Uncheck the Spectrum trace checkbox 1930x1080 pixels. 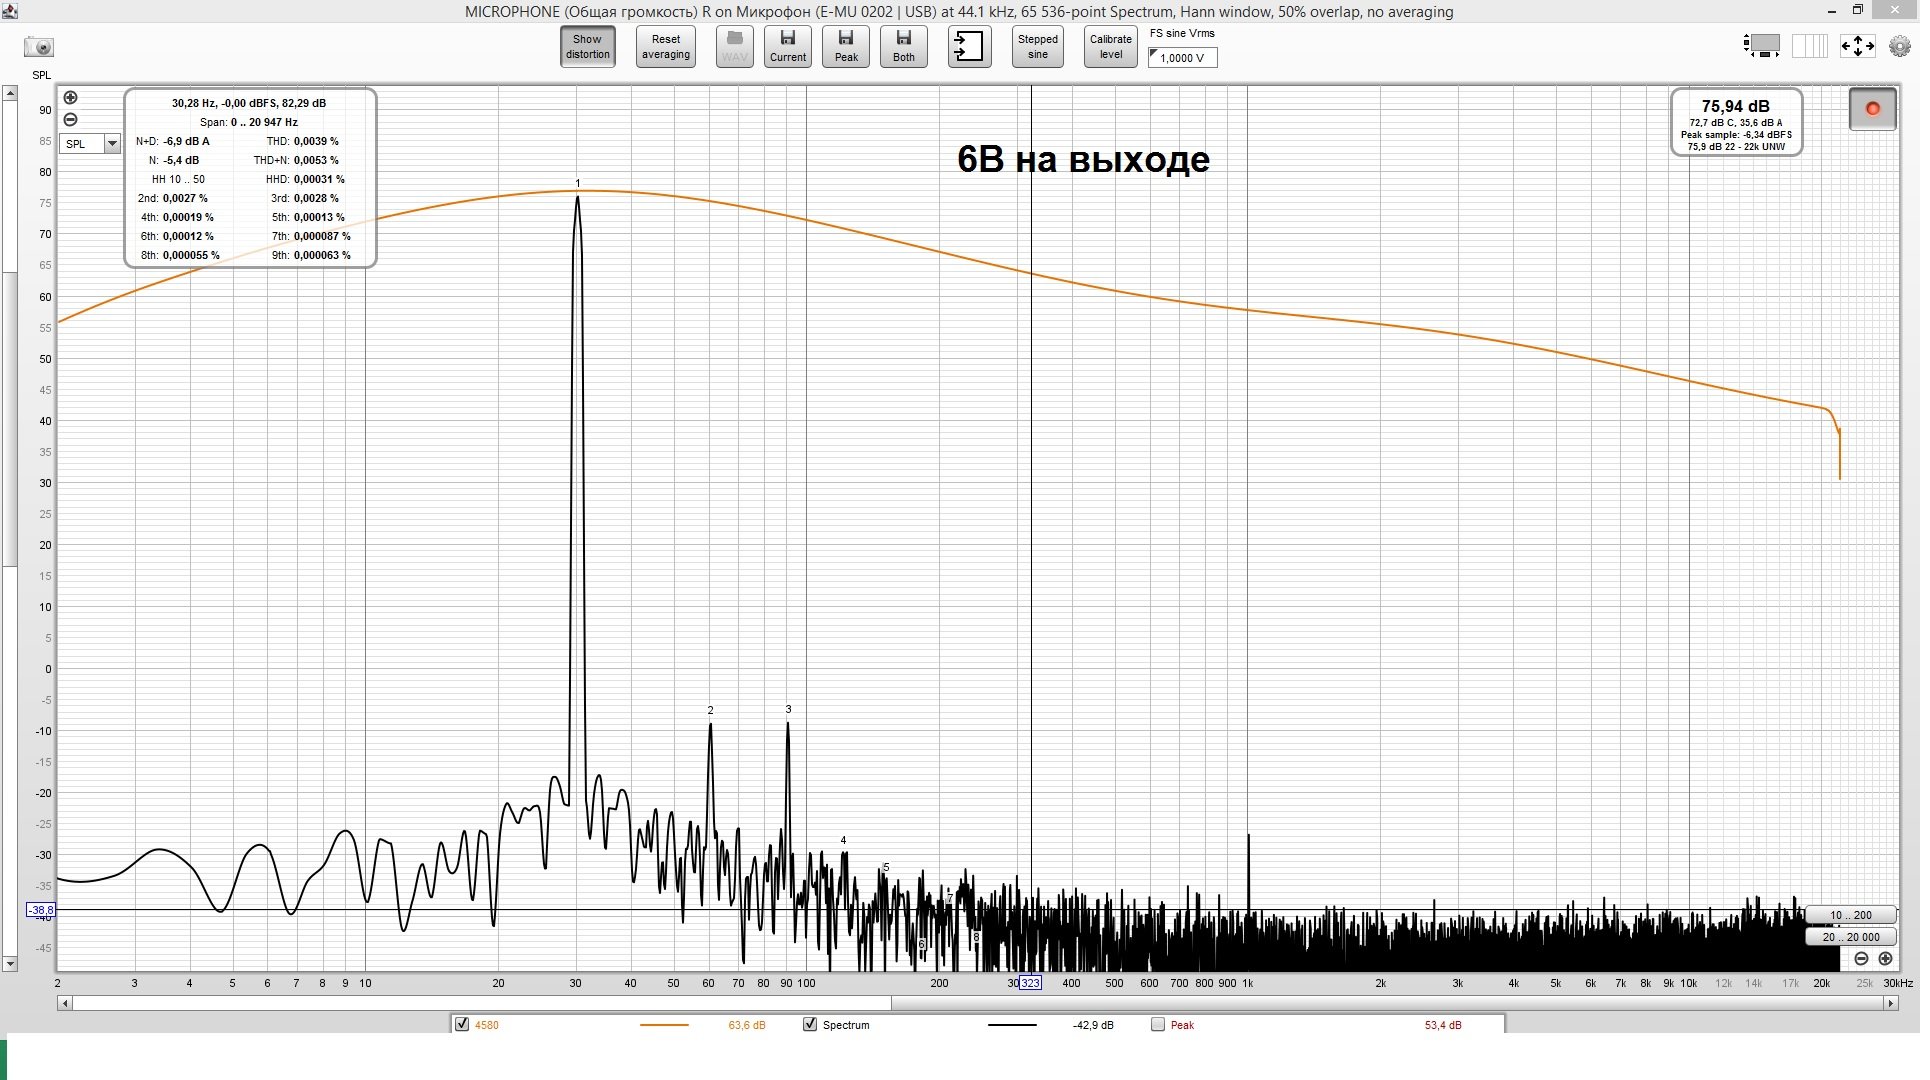(810, 1025)
